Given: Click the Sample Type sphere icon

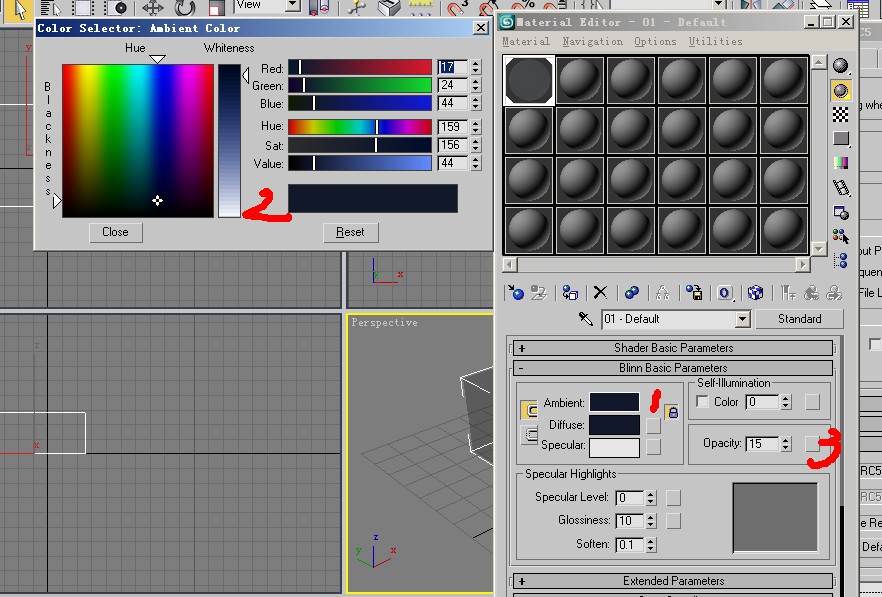Looking at the screenshot, I should tap(840, 66).
